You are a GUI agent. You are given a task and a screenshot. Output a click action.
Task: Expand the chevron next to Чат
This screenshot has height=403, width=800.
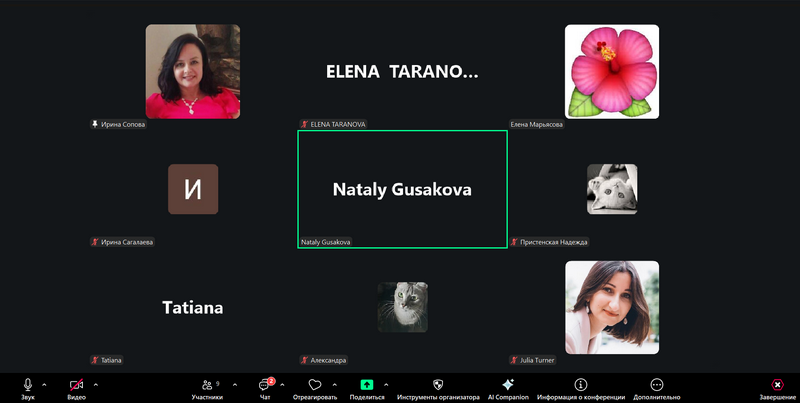[x=282, y=384]
